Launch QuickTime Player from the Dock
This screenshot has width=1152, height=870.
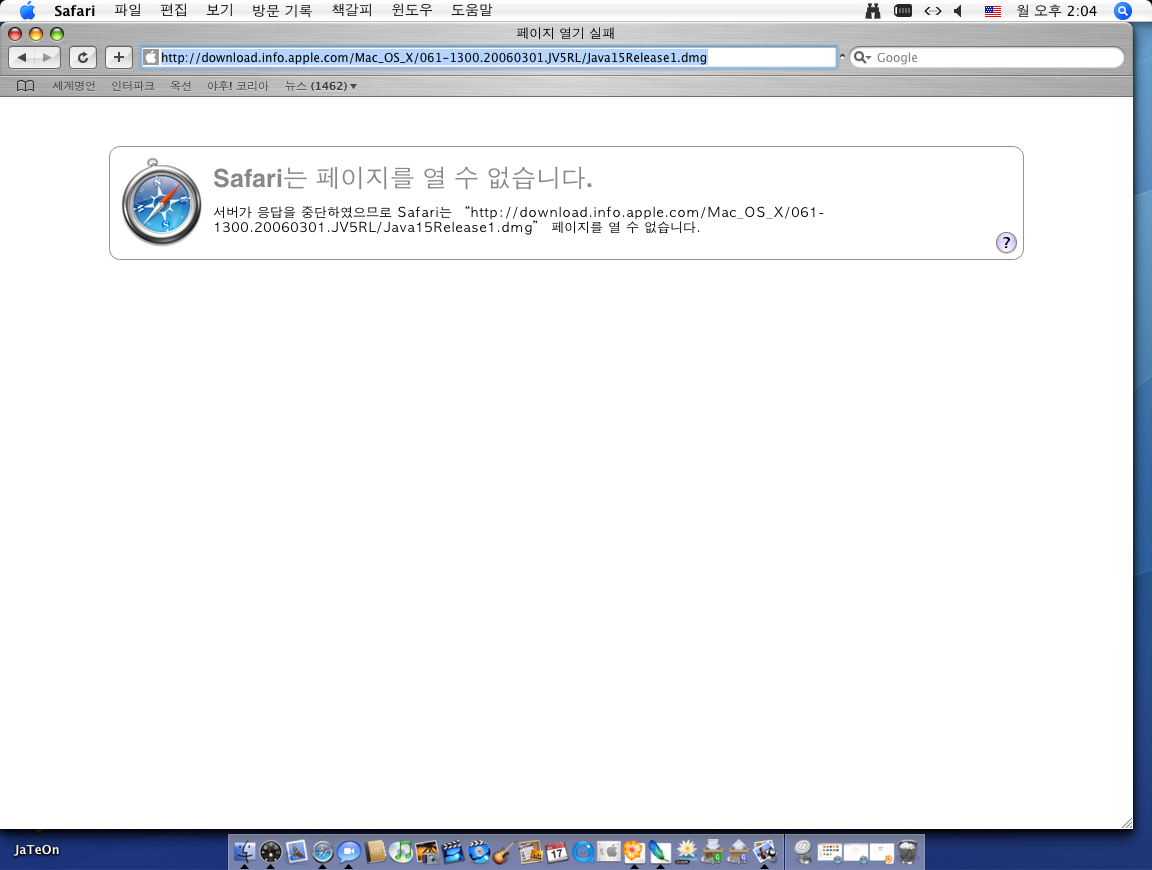pyautogui.click(x=583, y=852)
